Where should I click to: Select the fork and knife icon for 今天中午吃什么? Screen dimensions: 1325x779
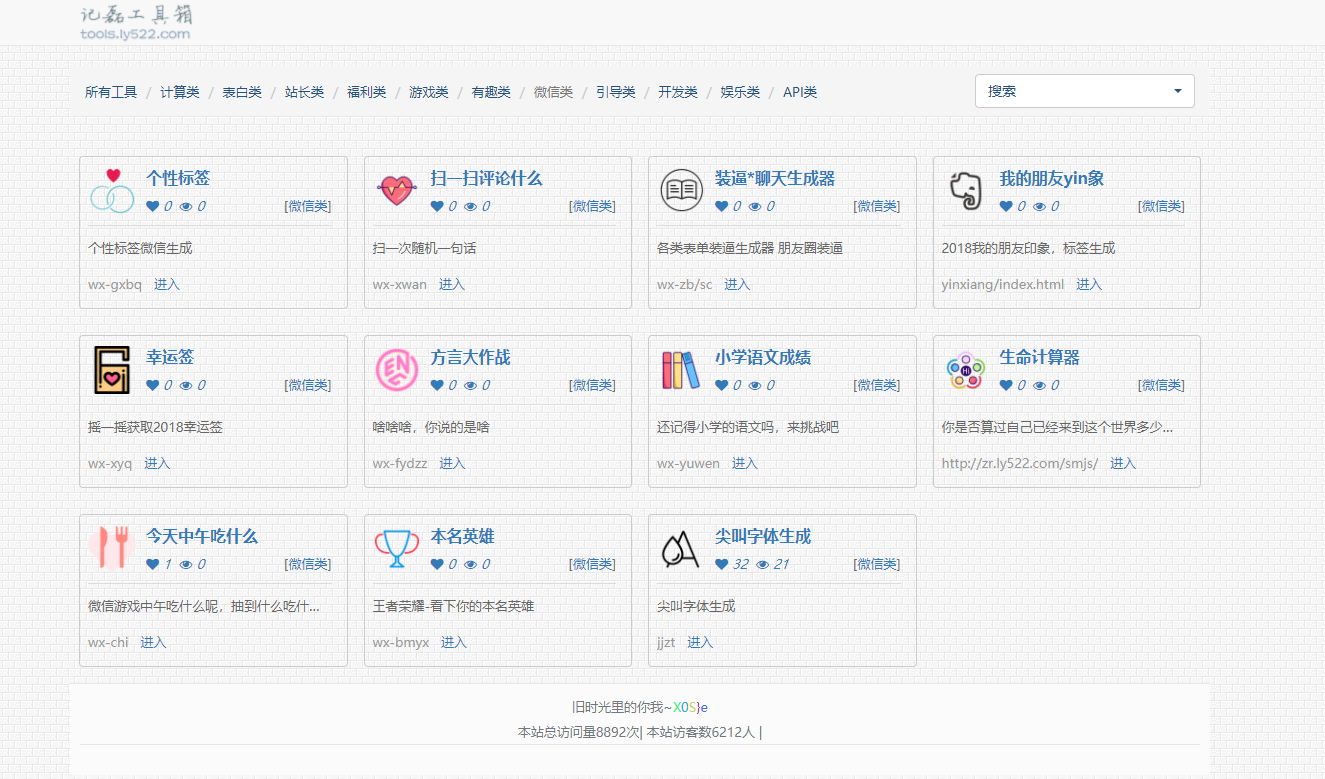(112, 548)
